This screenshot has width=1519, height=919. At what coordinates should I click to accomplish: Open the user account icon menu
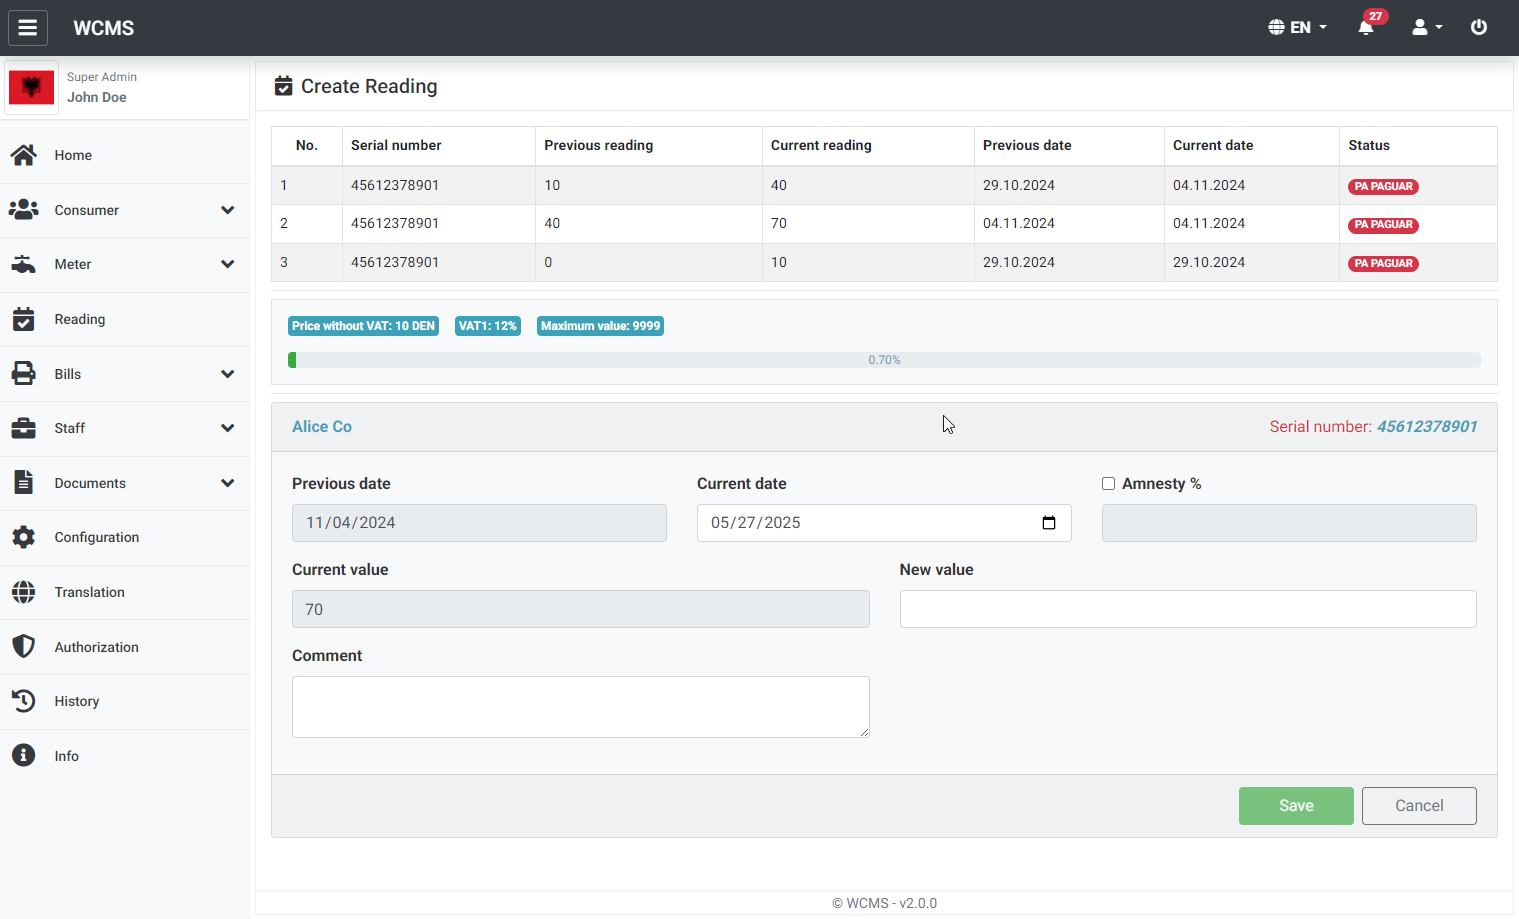(x=1426, y=27)
